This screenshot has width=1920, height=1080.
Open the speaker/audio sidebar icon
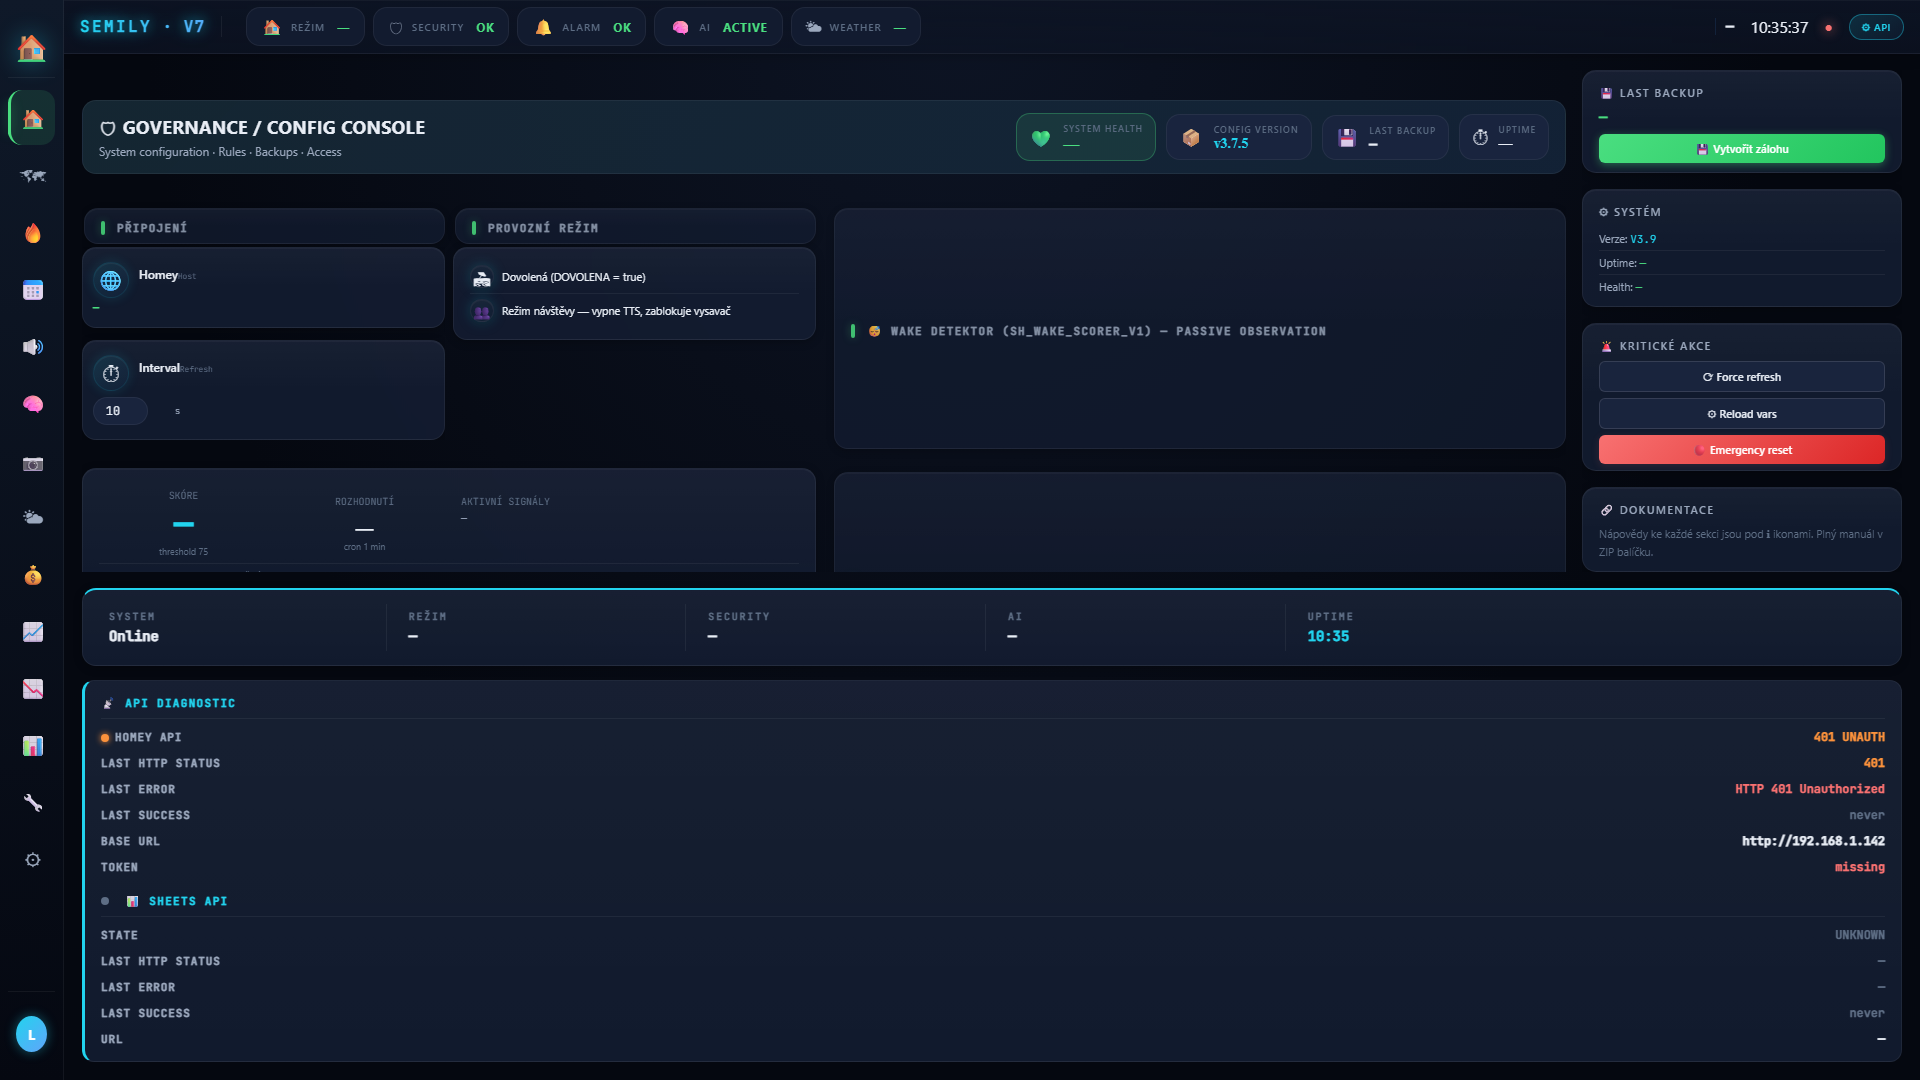point(32,347)
